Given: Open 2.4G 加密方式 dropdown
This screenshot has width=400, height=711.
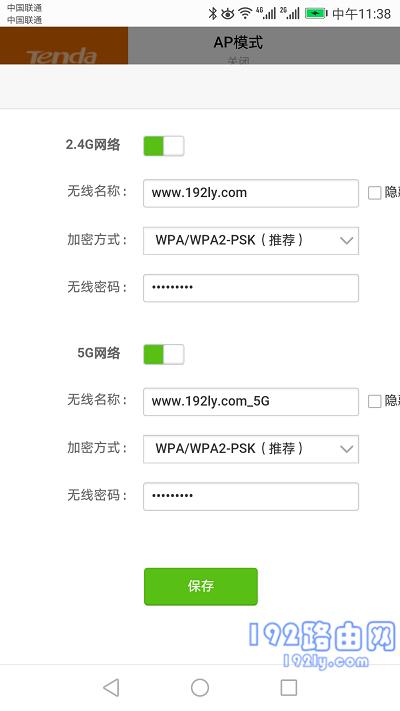Looking at the screenshot, I should point(251,240).
